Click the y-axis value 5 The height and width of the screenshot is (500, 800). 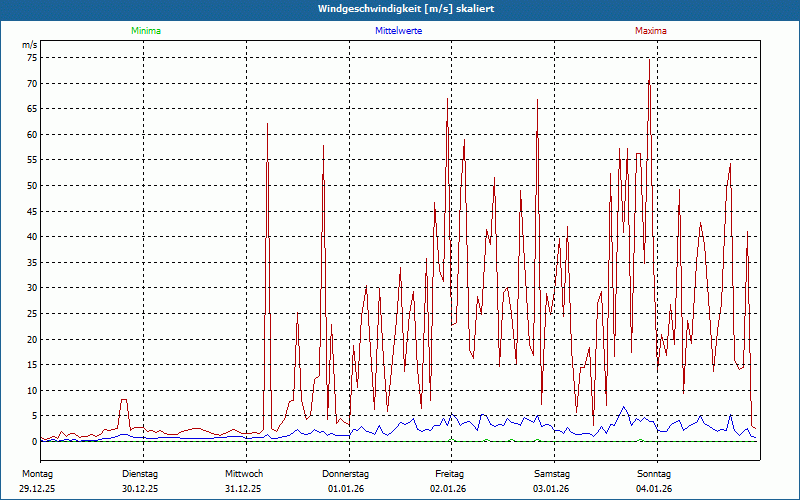35,416
